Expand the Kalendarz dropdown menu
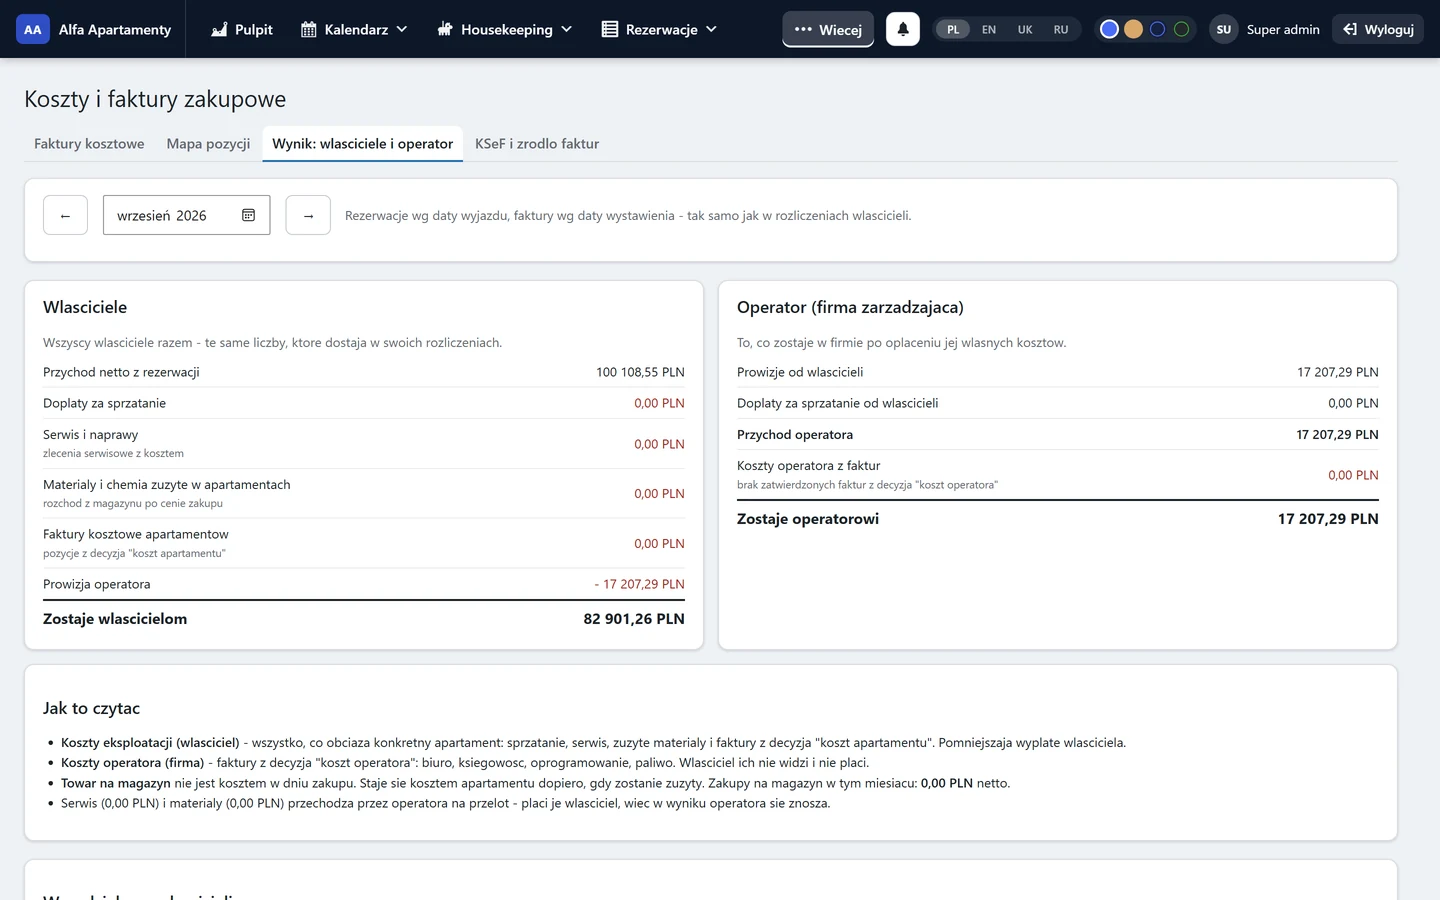This screenshot has width=1440, height=900. pos(354,29)
